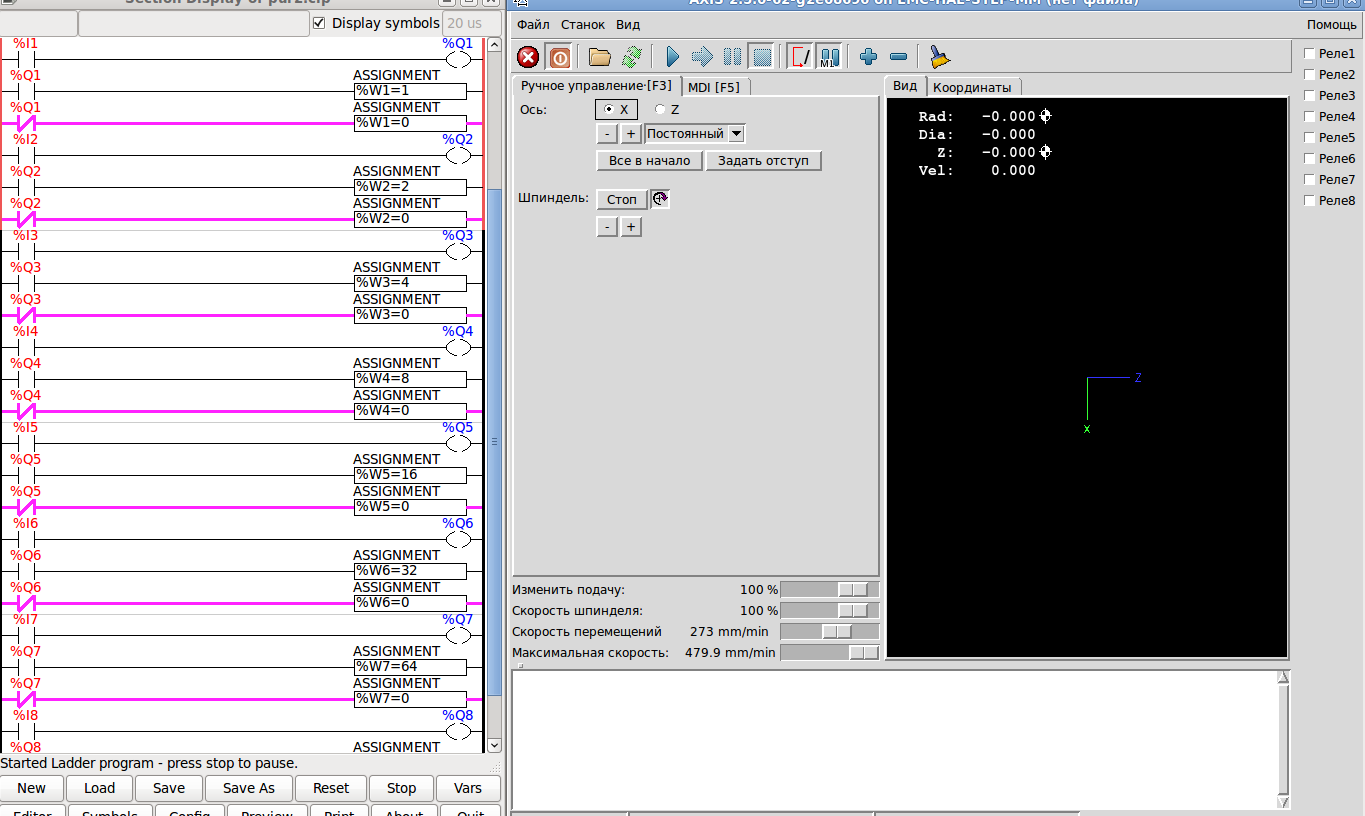This screenshot has width=1365, height=816.
Task: Clear live plot with the broom icon
Action: point(939,57)
